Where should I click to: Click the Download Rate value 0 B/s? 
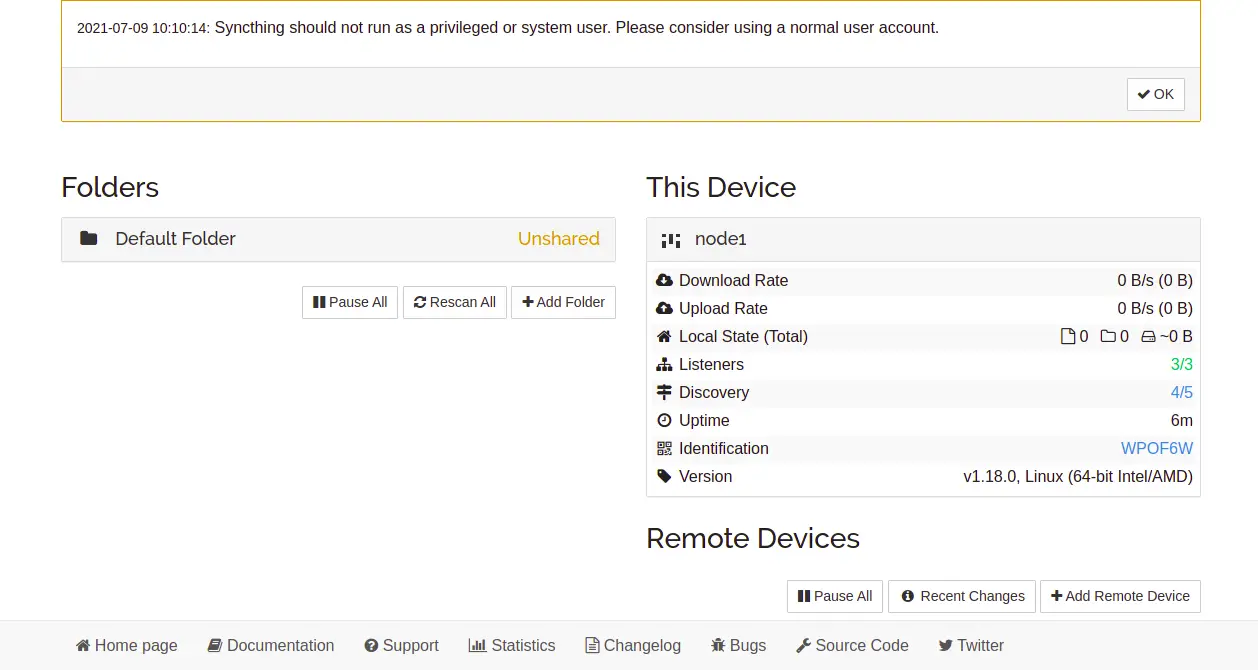coord(1155,281)
